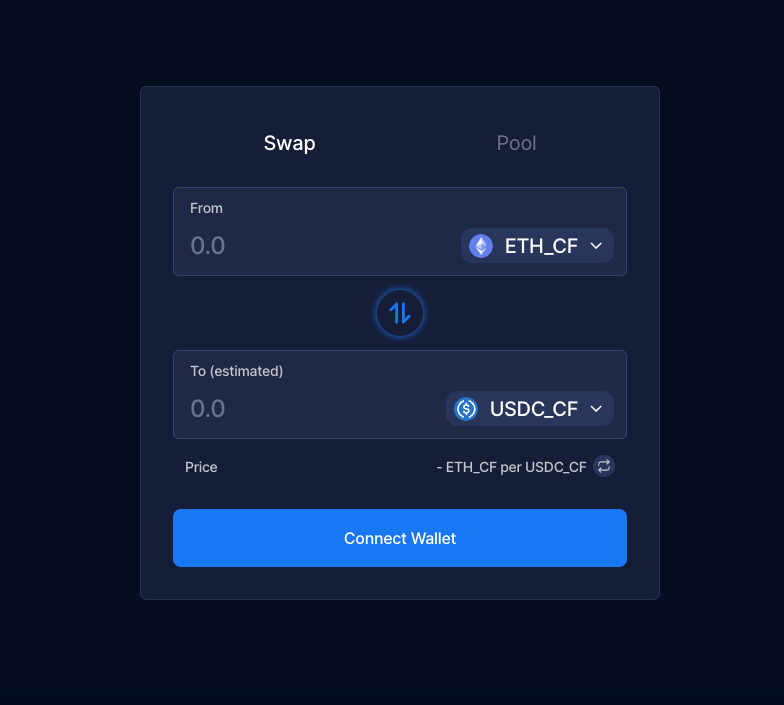Viewport: 784px width, 705px height.
Task: Click the USDC dollar coin logo
Action: click(x=466, y=409)
